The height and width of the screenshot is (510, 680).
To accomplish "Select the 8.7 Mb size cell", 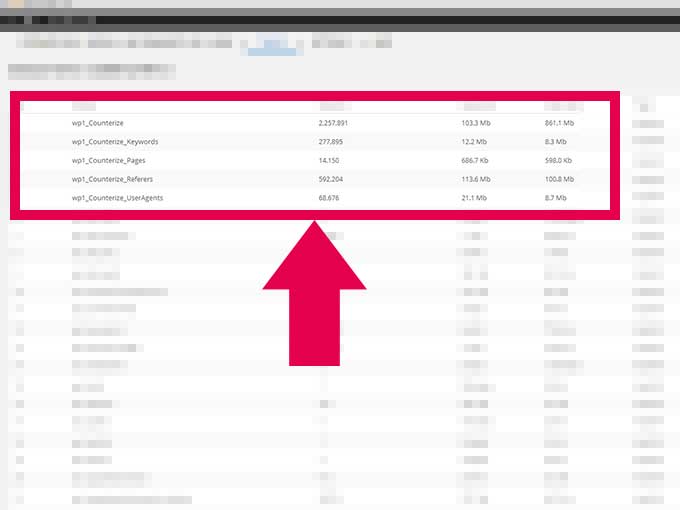I will [556, 198].
